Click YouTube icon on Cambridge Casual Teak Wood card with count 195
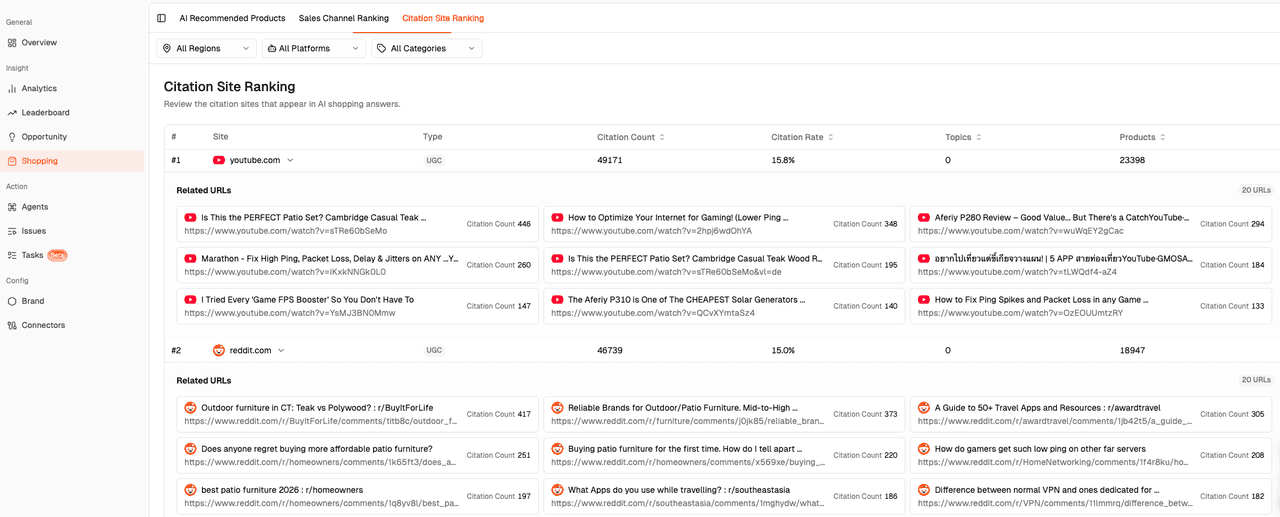This screenshot has width=1280, height=517. coord(557,258)
